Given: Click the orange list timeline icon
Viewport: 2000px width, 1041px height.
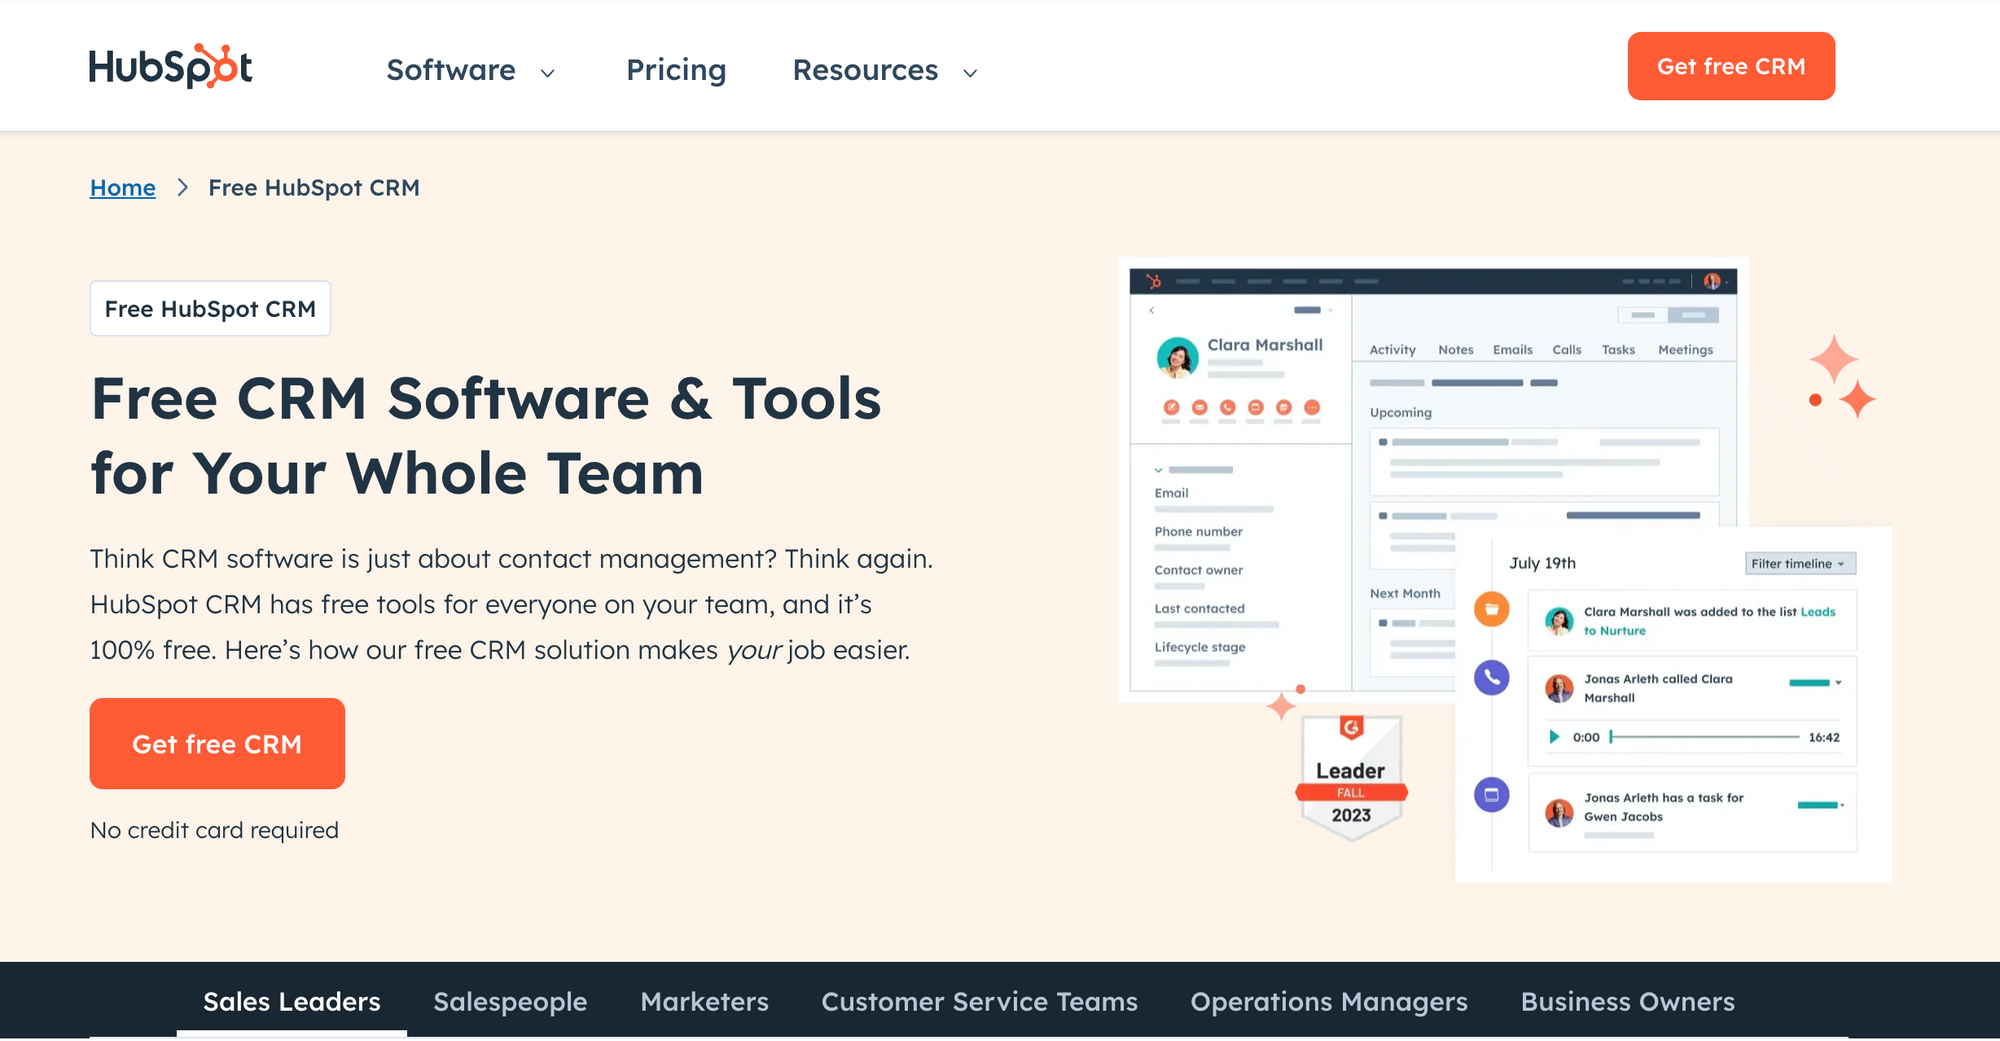Looking at the screenshot, I should click(1492, 609).
